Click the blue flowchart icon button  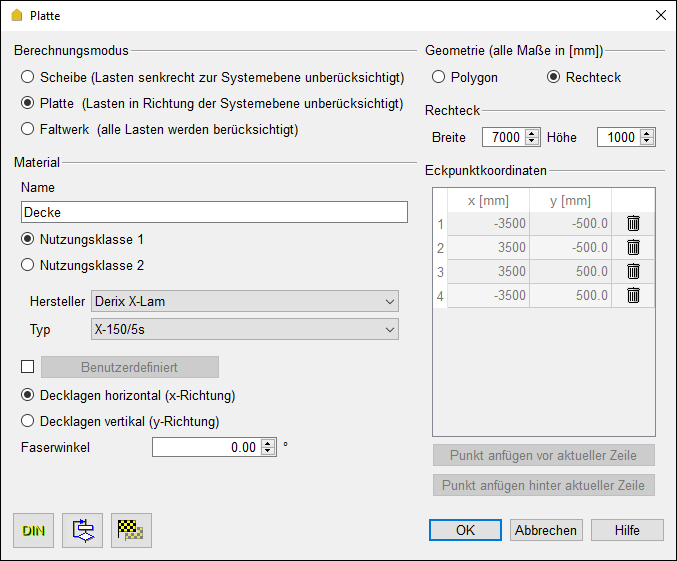(83, 531)
